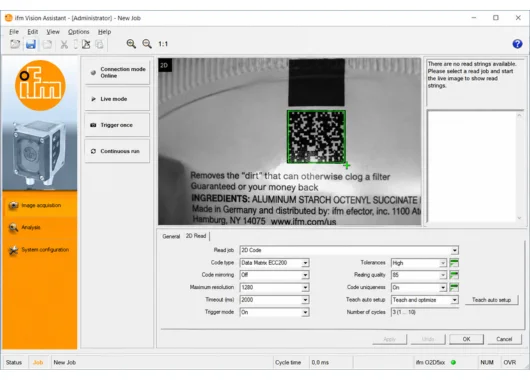The image size is (530, 380).
Task: Toggle Connection mode Online
Action: pos(117,72)
